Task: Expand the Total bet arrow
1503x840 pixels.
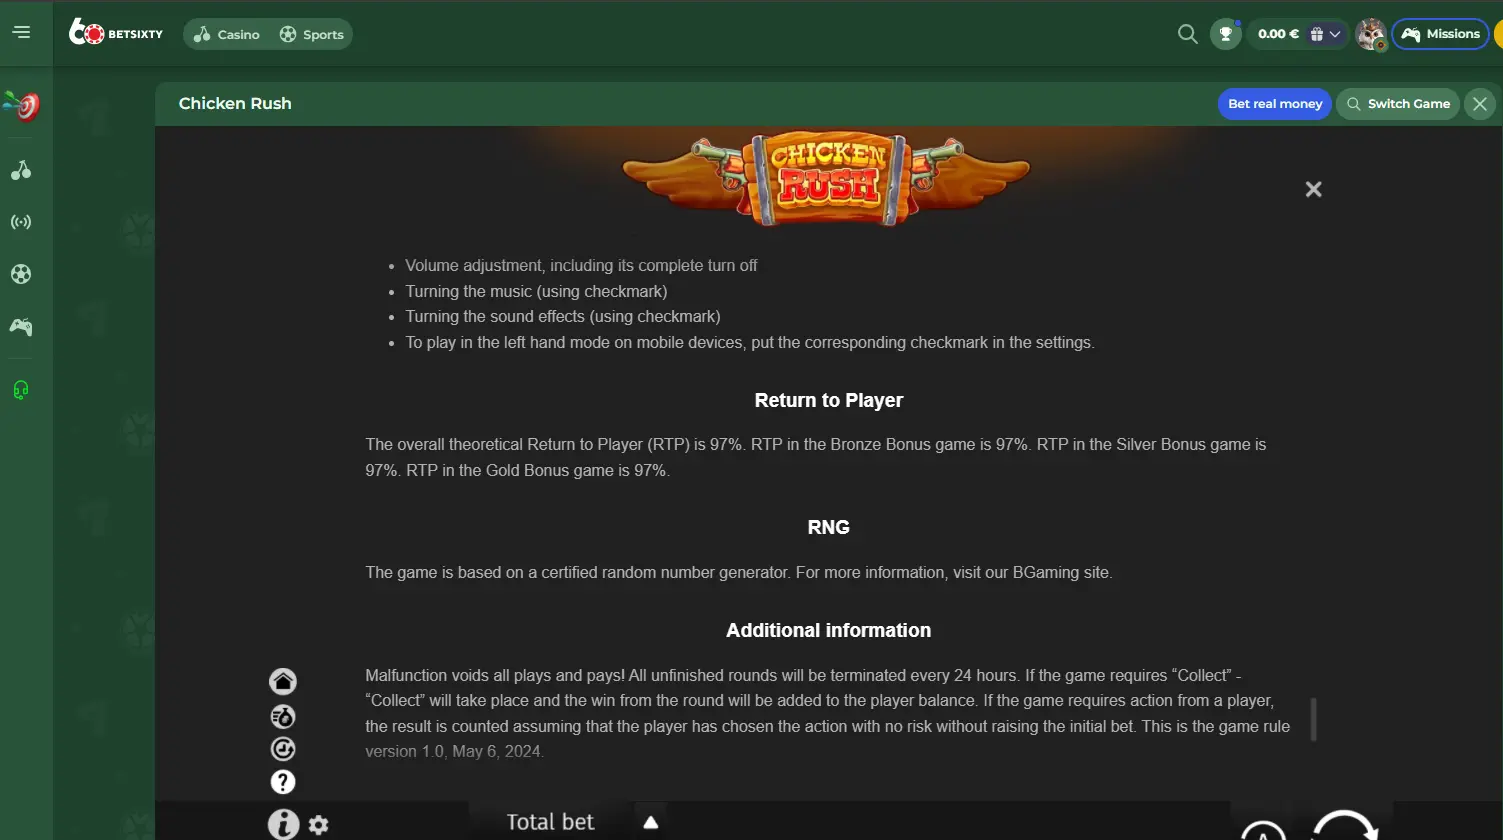Action: click(651, 822)
